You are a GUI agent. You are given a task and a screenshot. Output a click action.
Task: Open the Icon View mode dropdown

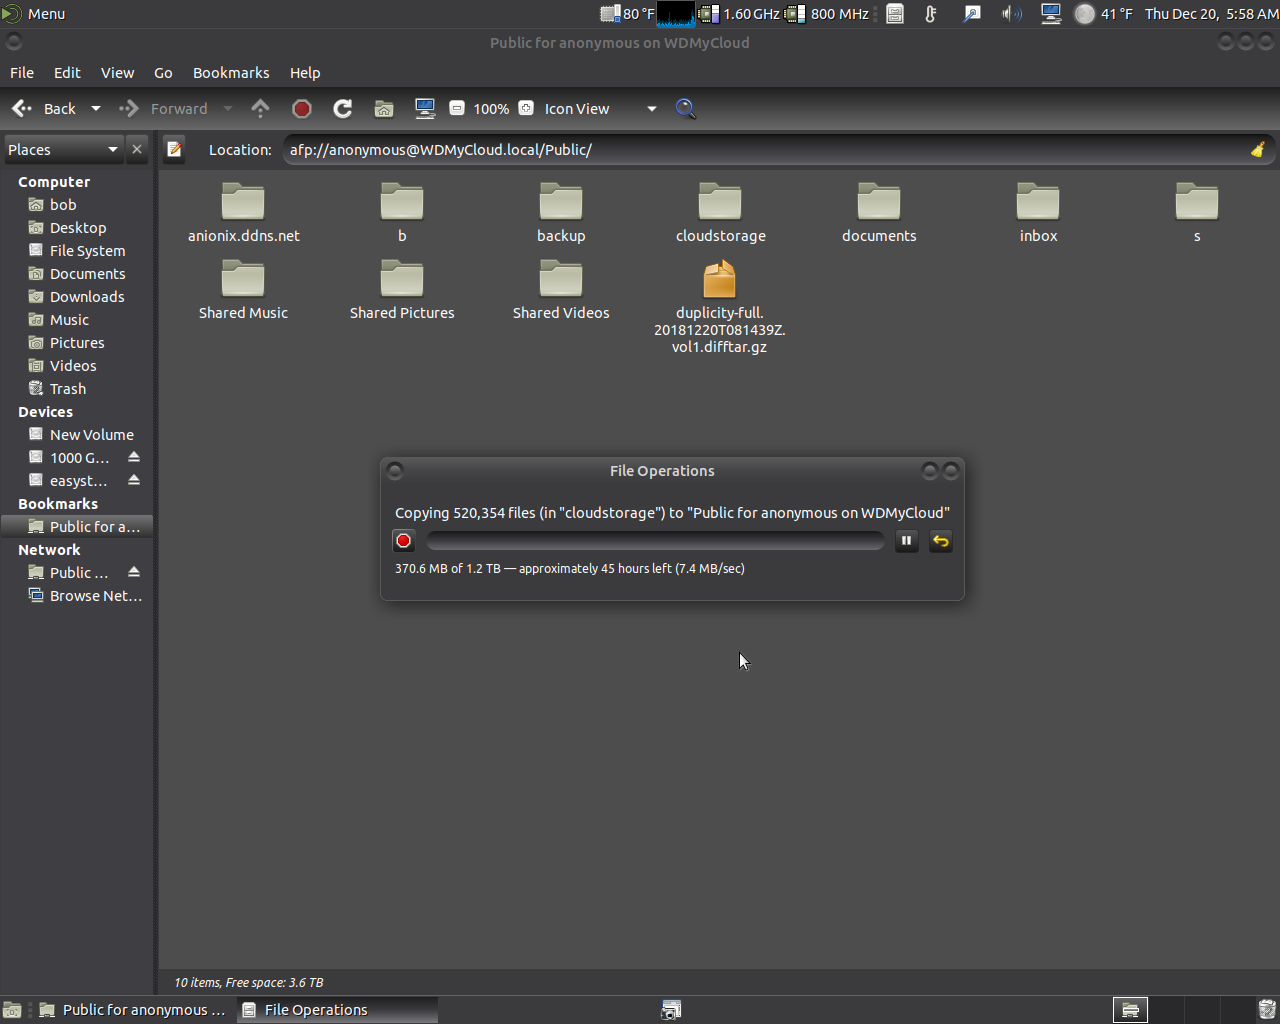[601, 109]
